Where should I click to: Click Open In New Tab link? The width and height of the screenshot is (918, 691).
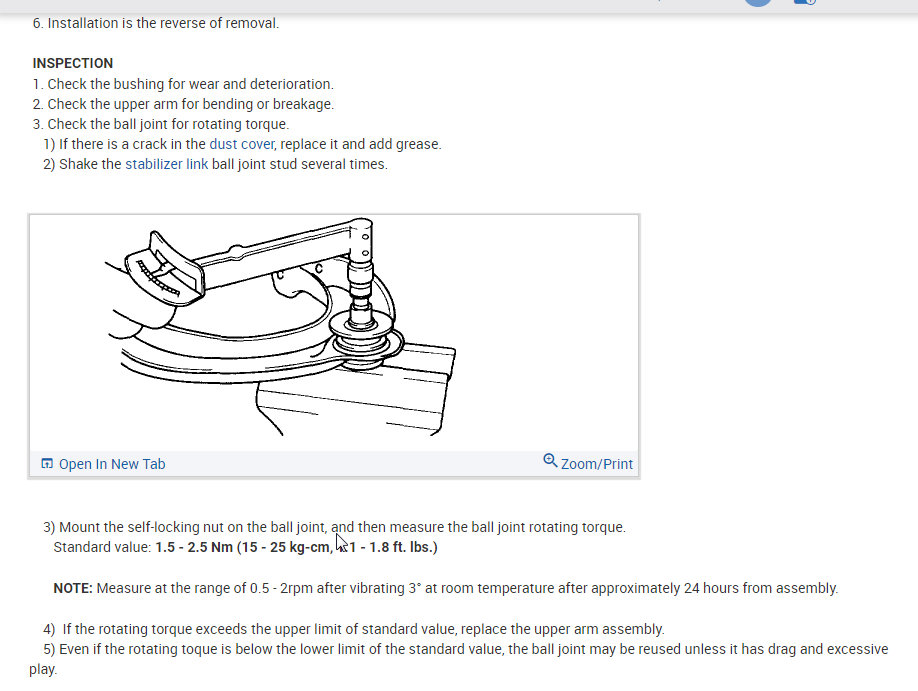(112, 464)
